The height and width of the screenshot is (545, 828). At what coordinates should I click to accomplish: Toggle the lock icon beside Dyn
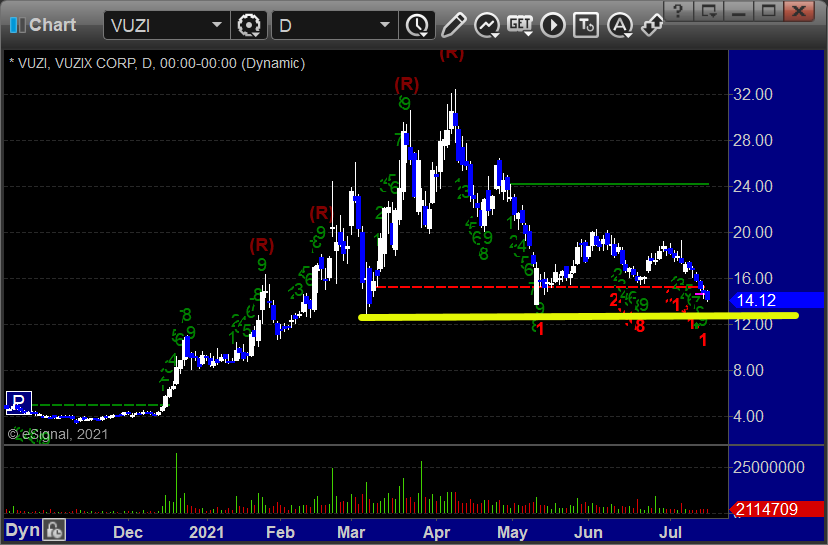tap(54, 530)
